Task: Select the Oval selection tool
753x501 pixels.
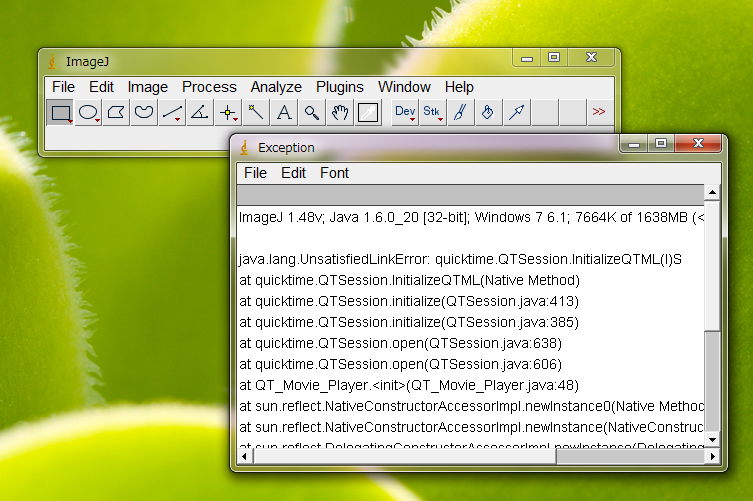Action: click(88, 113)
